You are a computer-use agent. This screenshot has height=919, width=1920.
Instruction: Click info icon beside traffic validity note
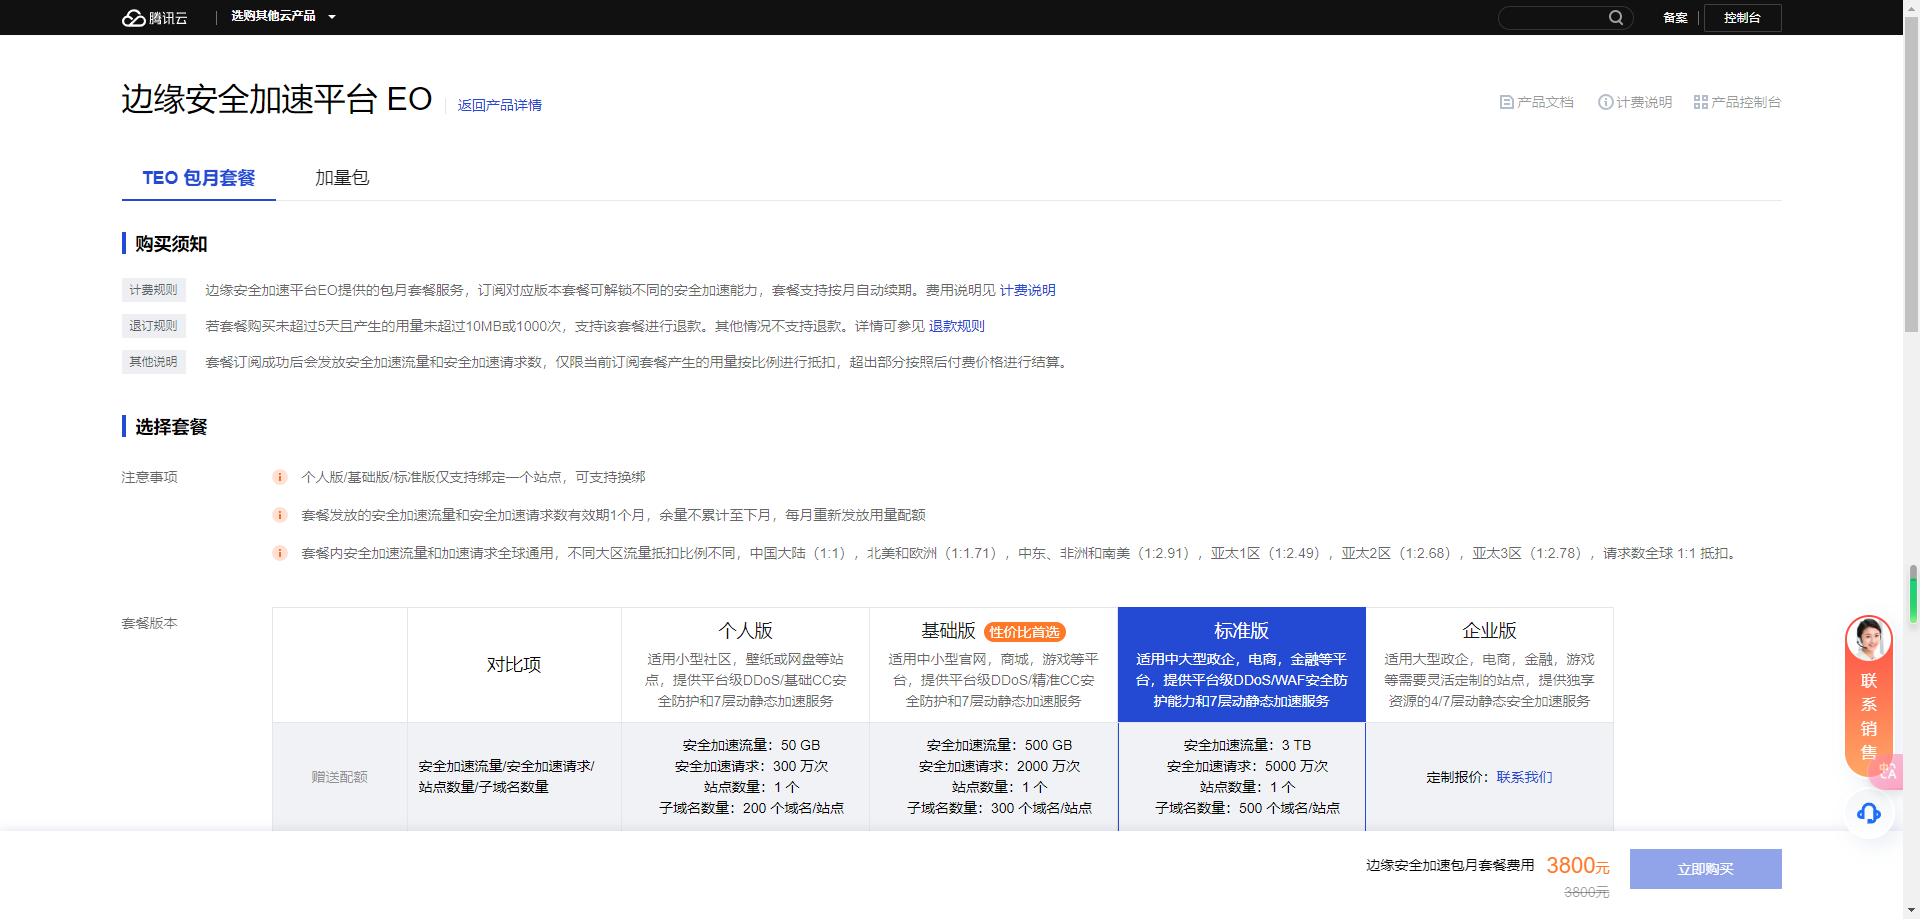tap(280, 515)
